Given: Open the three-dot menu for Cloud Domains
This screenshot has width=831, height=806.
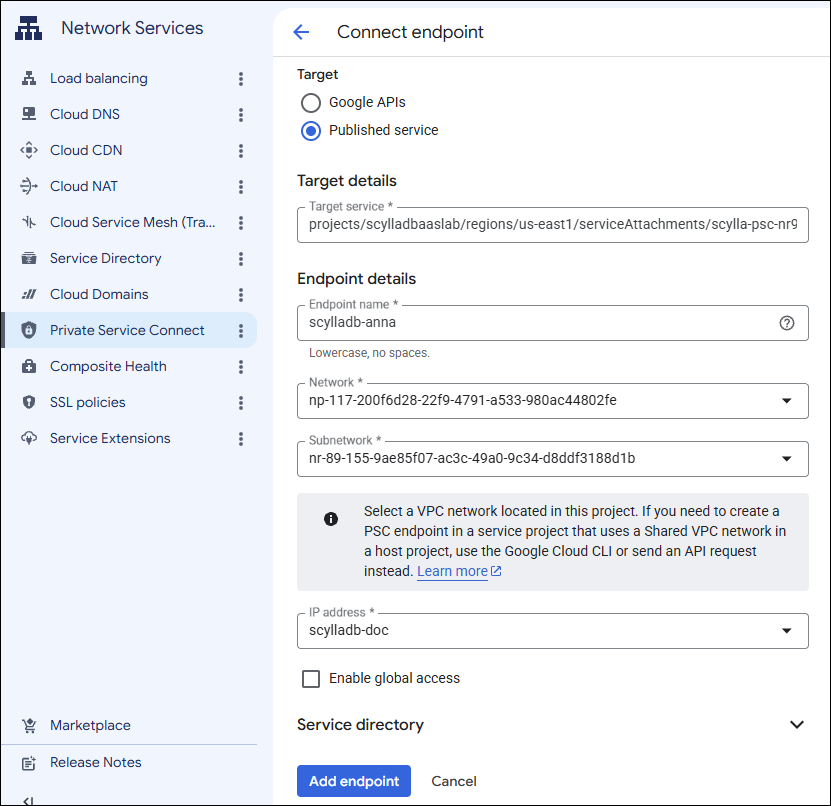Looking at the screenshot, I should (x=241, y=295).
